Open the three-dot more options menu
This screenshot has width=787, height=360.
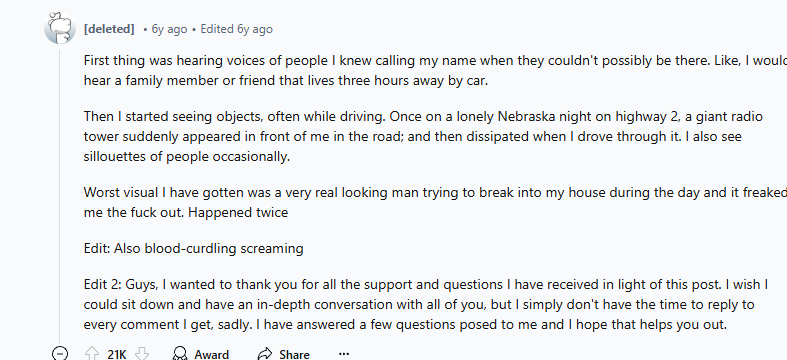tap(344, 354)
